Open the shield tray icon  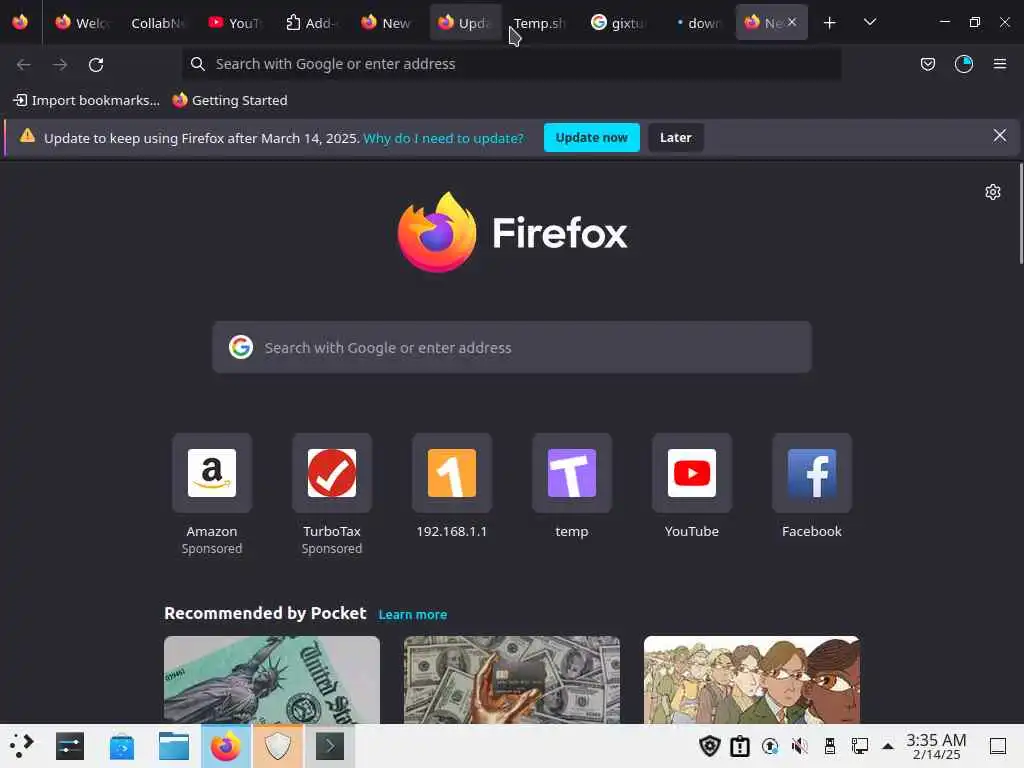pos(709,746)
